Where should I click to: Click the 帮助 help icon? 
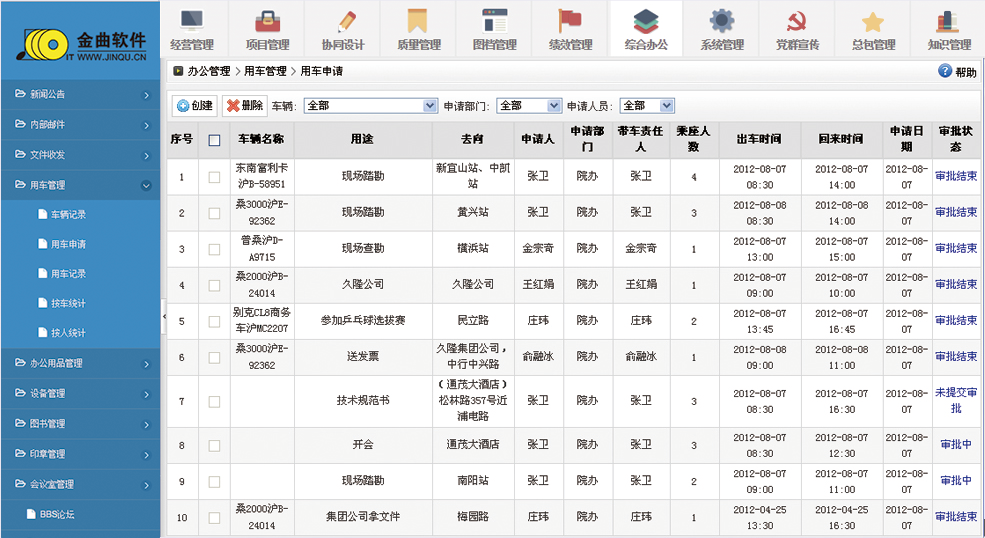click(945, 71)
